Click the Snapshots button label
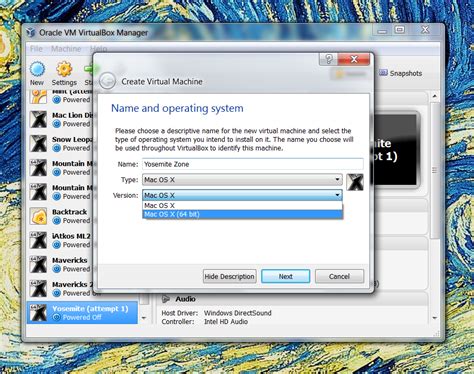474x374 pixels. tap(406, 73)
